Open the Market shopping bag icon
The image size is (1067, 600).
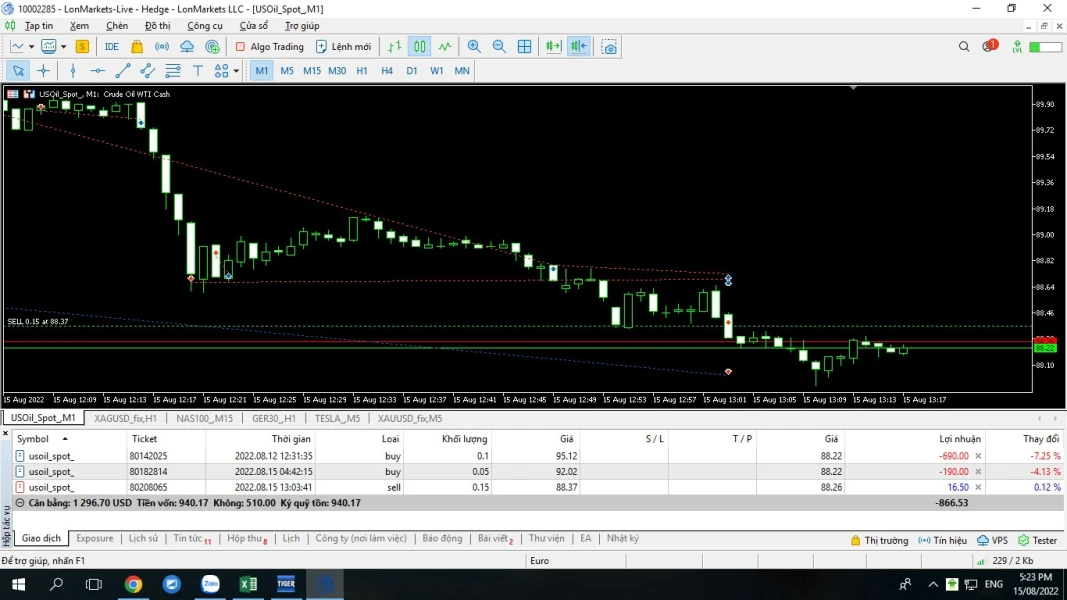(137, 47)
